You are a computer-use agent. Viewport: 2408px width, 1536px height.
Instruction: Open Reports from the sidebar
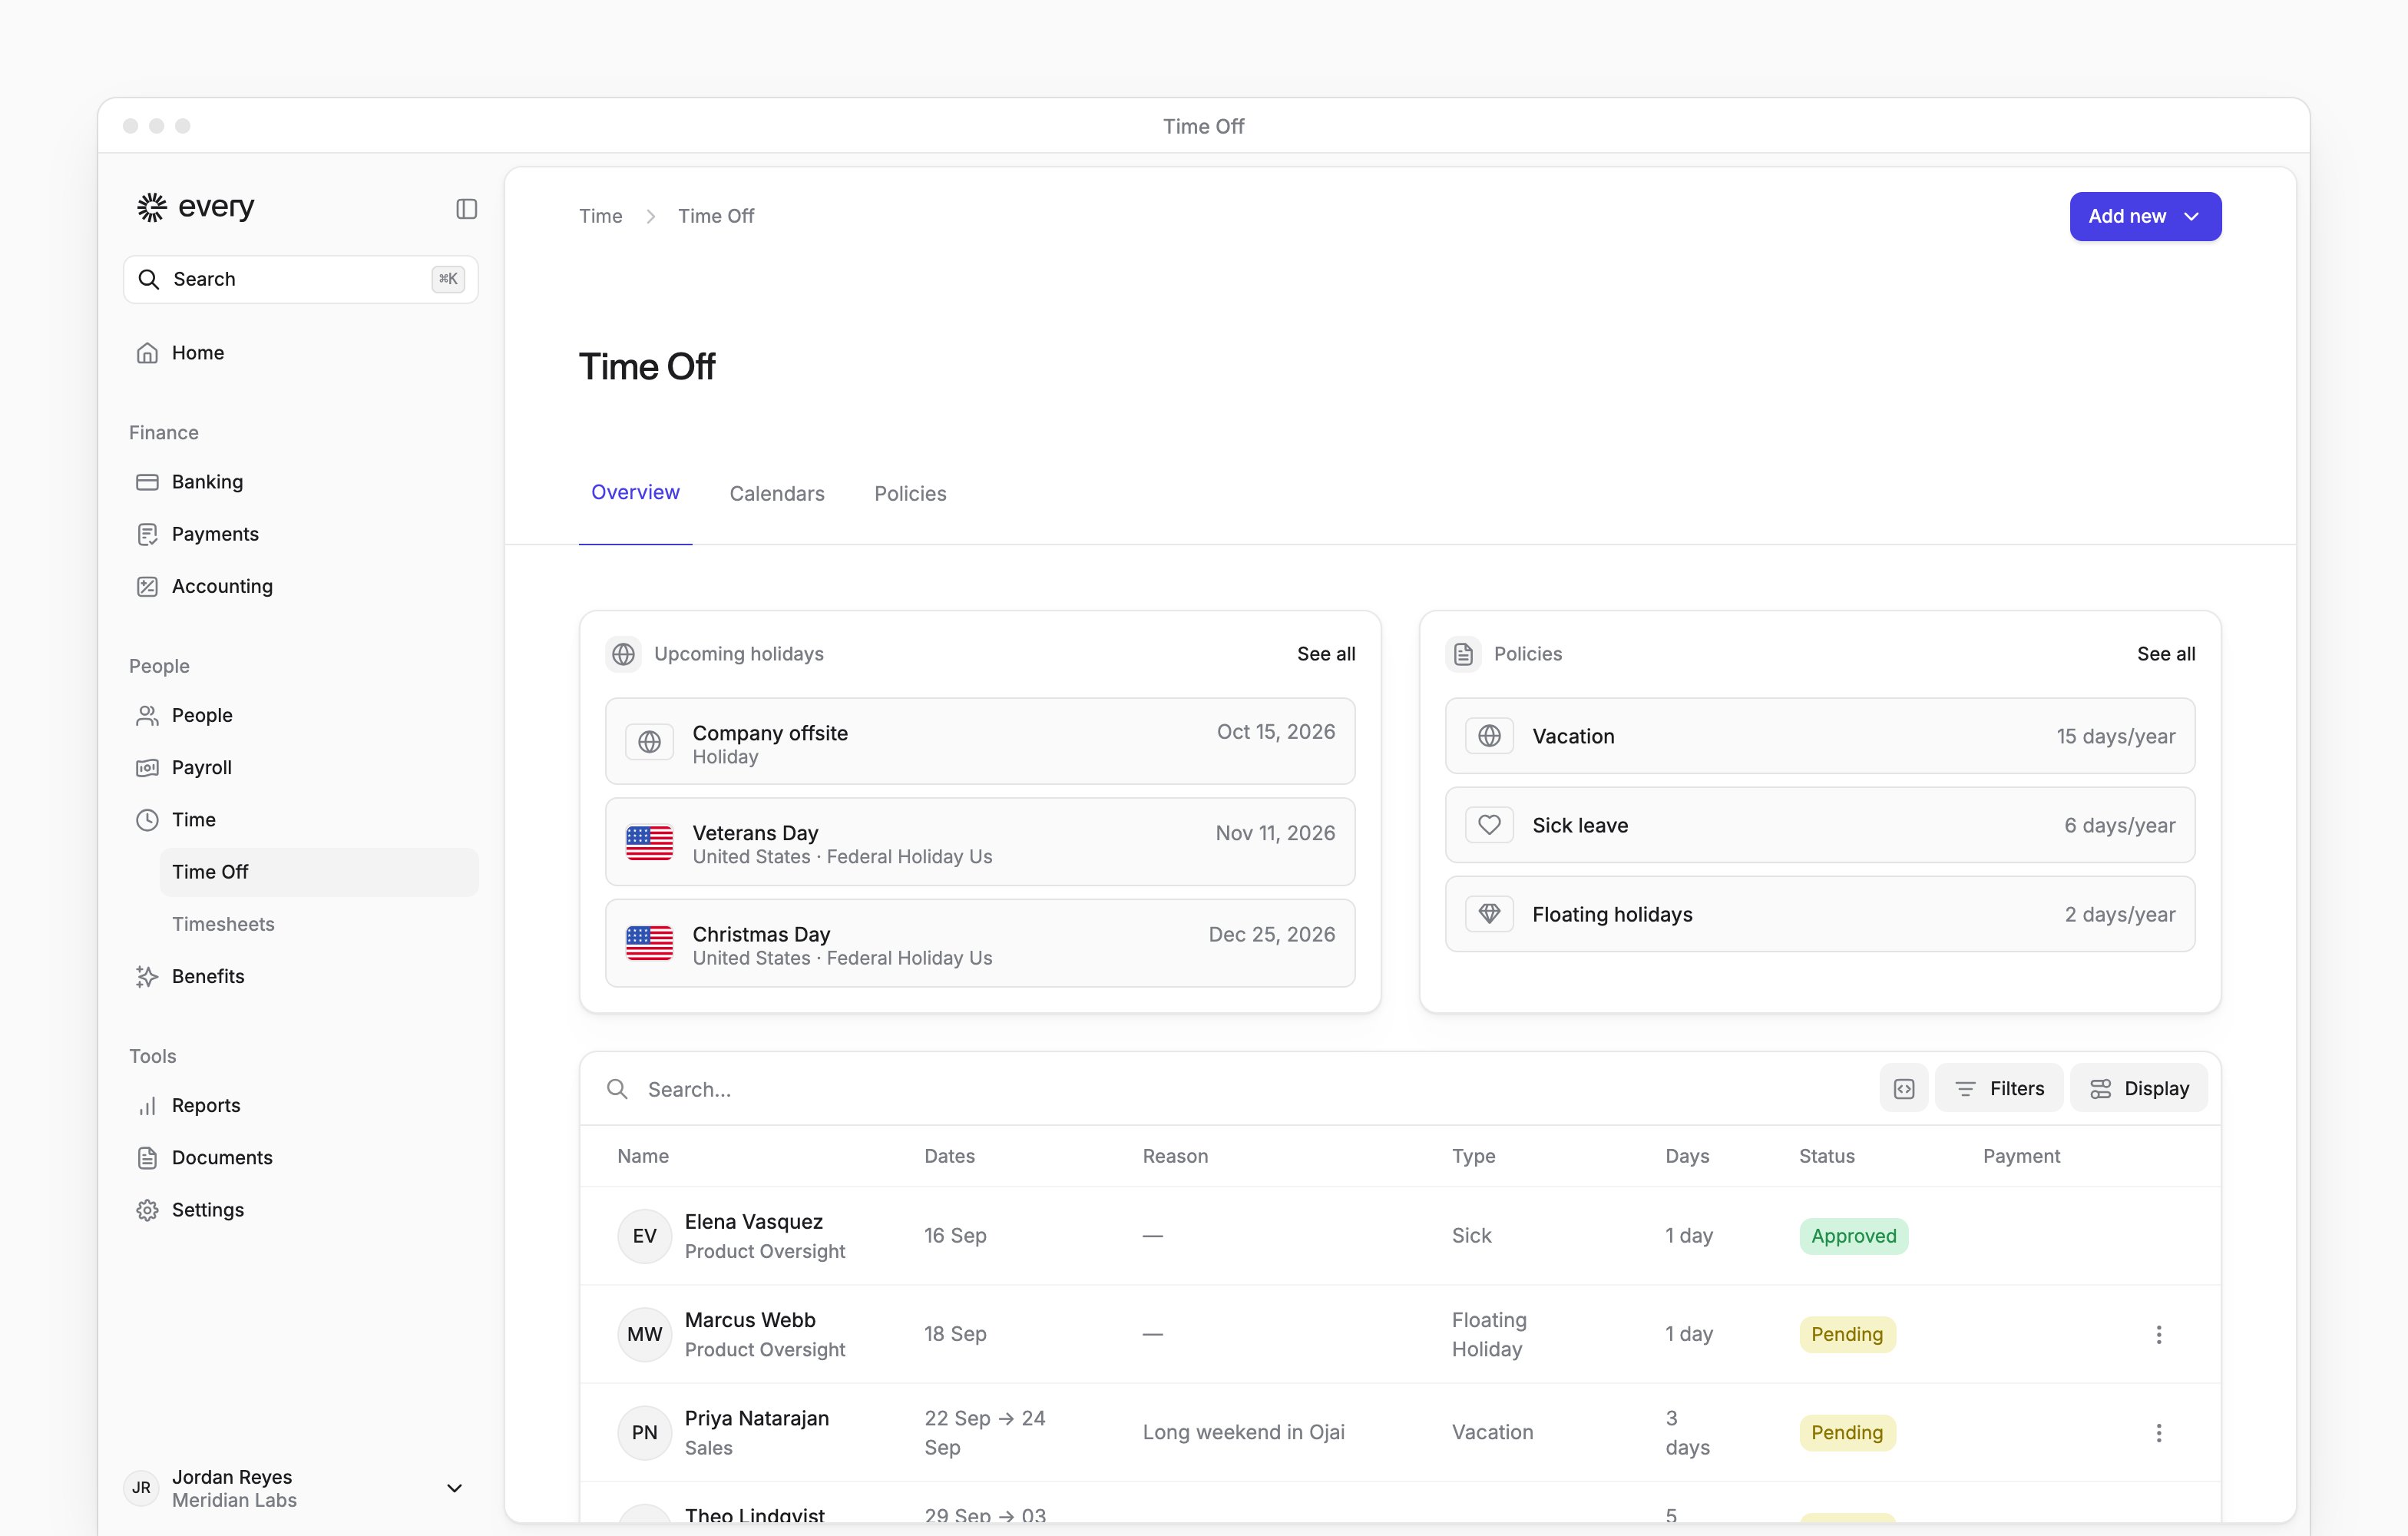coord(301,1105)
